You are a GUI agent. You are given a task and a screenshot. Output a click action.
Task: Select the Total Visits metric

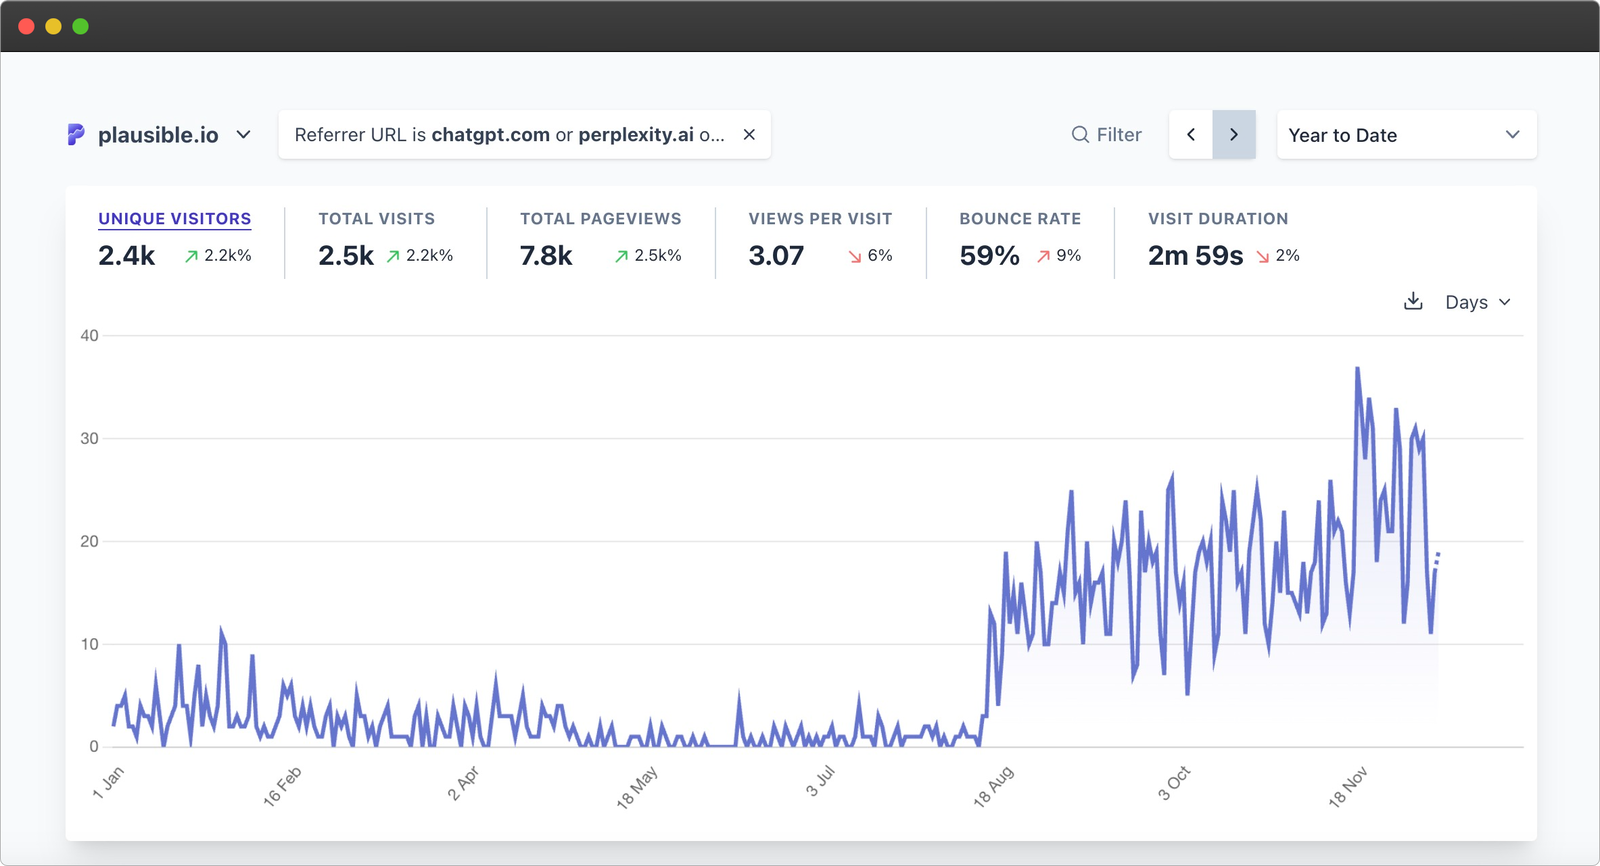point(376,219)
